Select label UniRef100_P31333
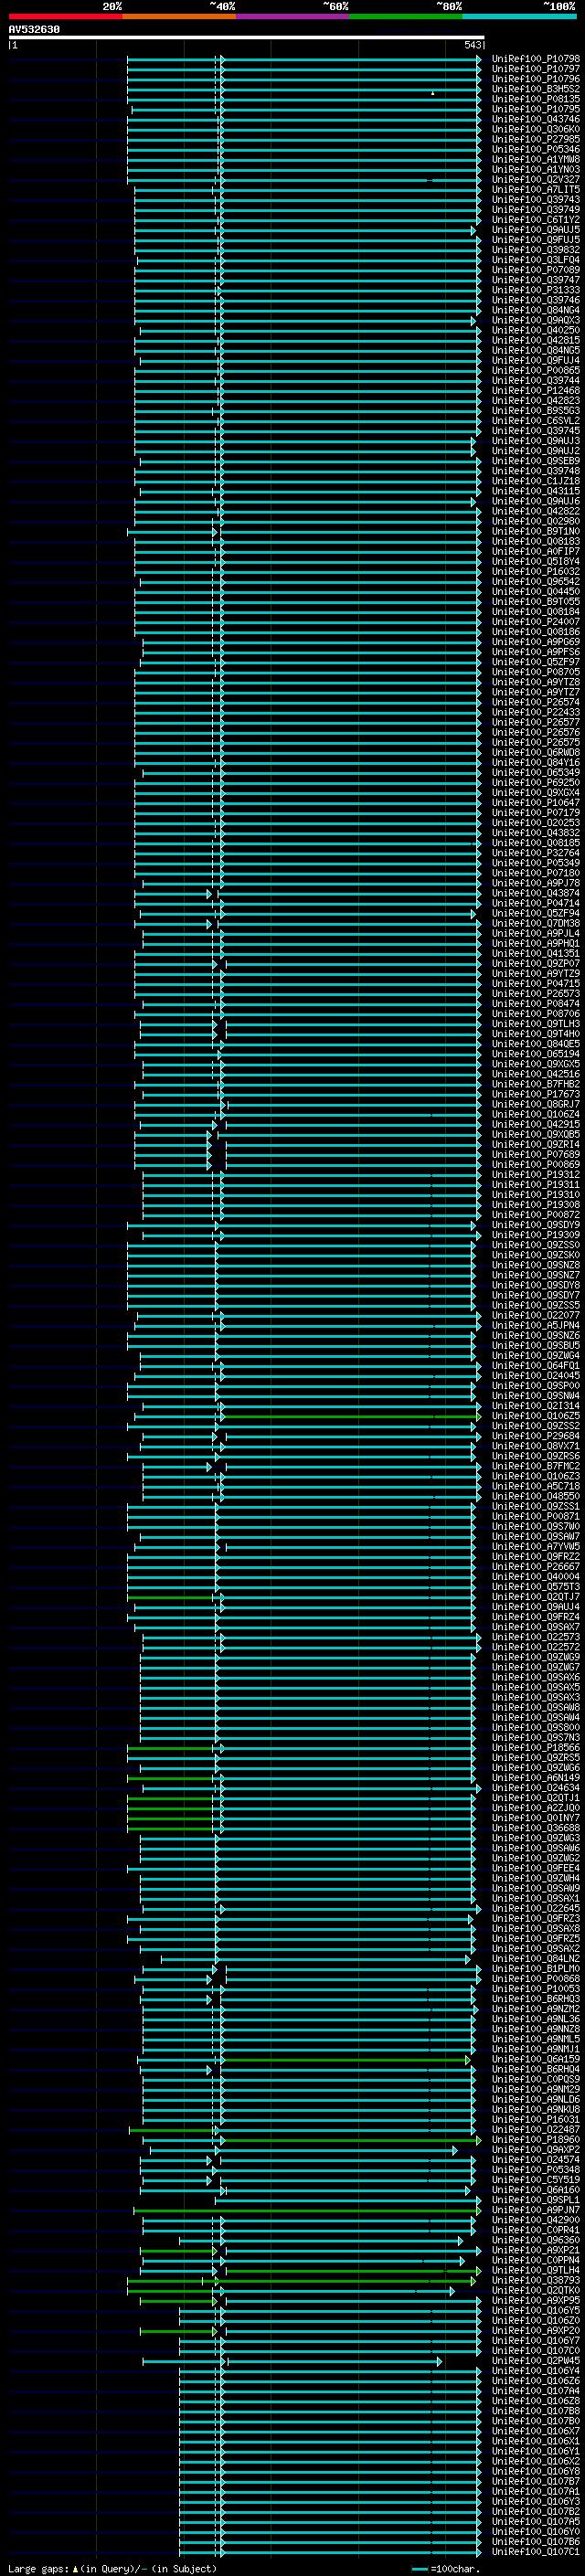This screenshot has width=585, height=2576. pos(536,290)
